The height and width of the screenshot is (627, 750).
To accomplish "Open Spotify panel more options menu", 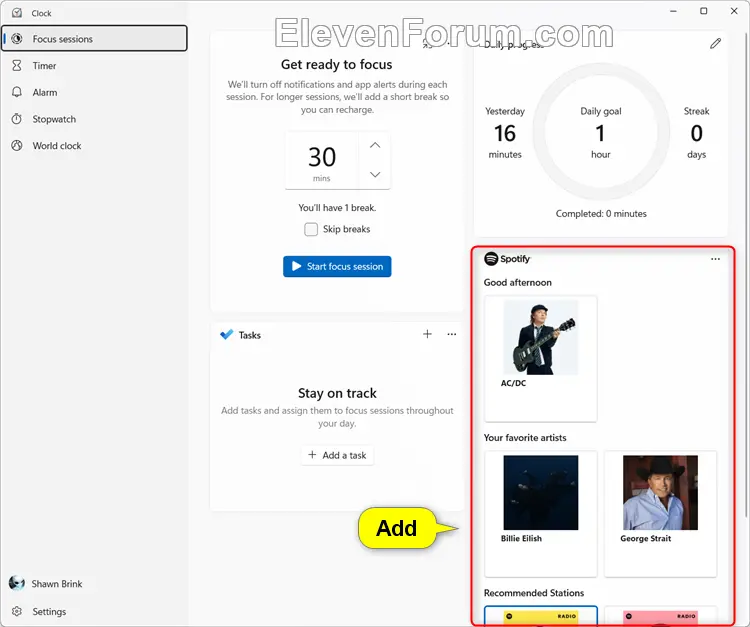I will click(715, 259).
